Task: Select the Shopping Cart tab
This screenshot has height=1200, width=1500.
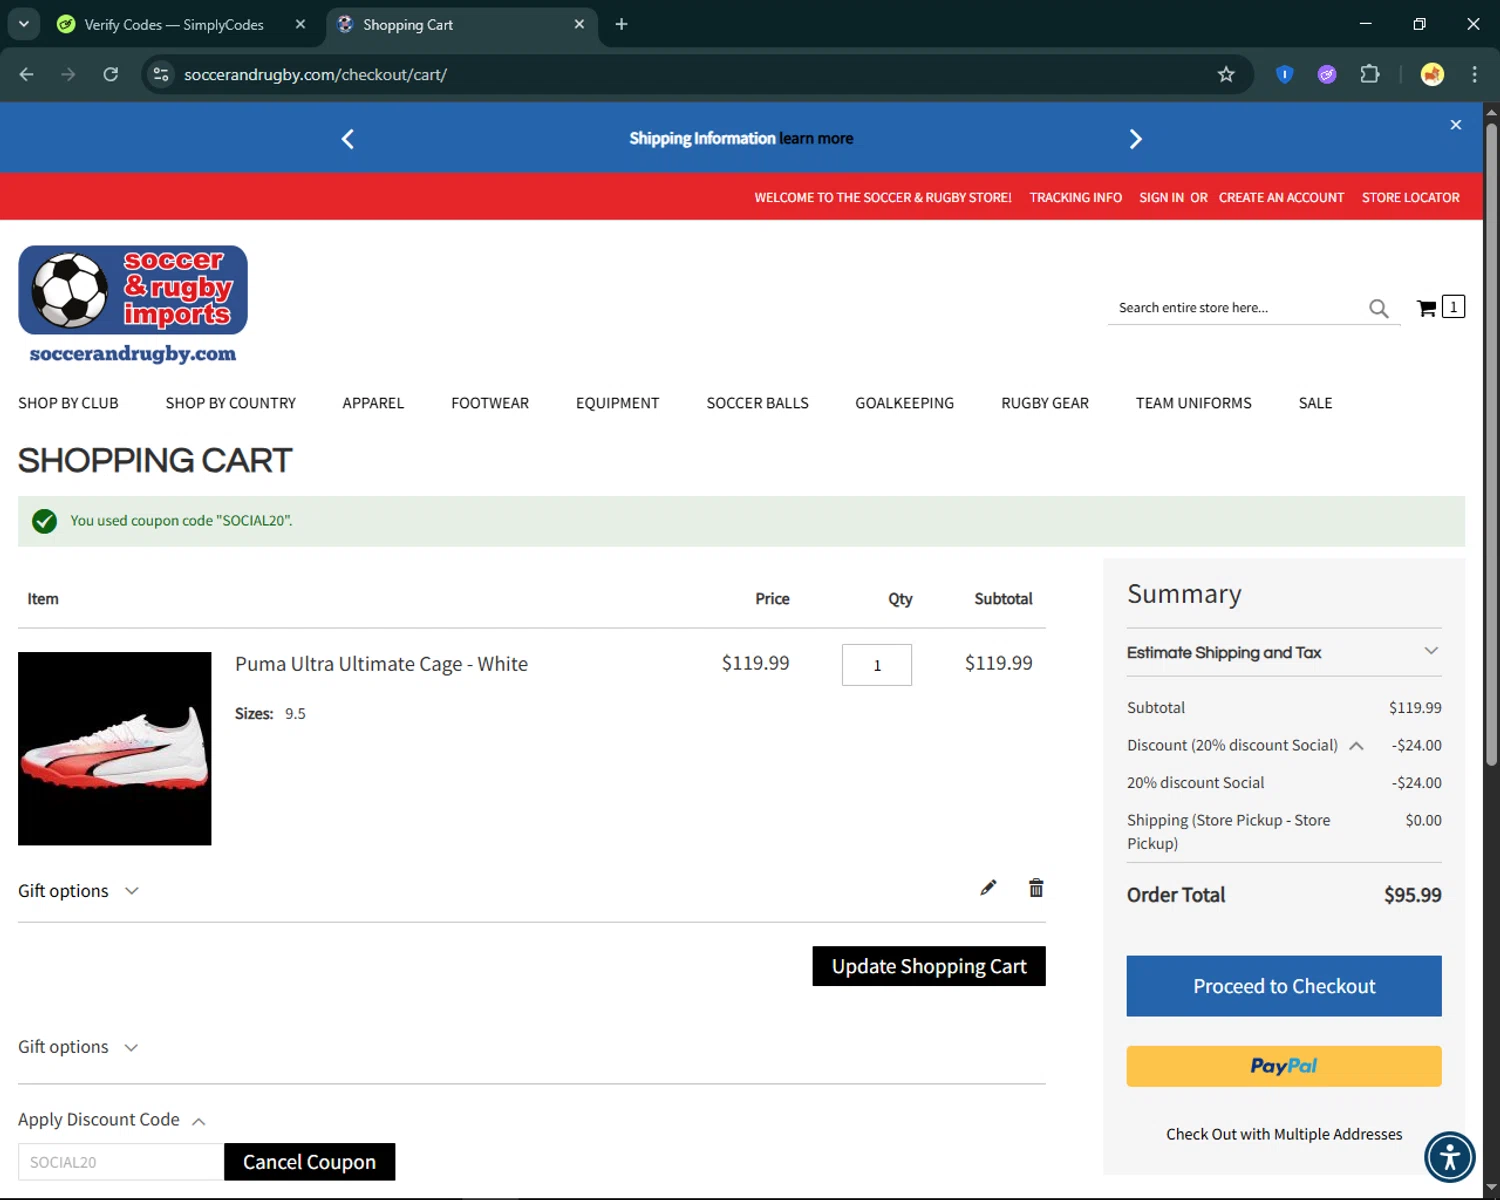Action: (x=408, y=25)
